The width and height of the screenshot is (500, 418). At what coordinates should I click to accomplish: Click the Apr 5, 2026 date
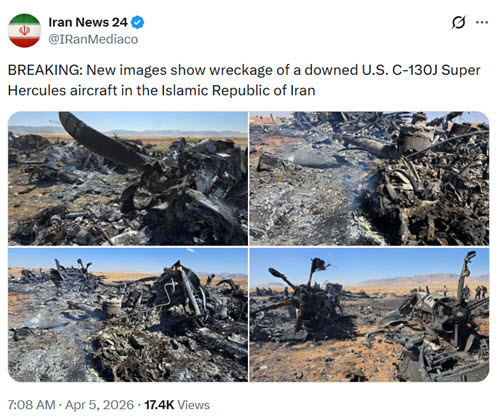tap(99, 405)
